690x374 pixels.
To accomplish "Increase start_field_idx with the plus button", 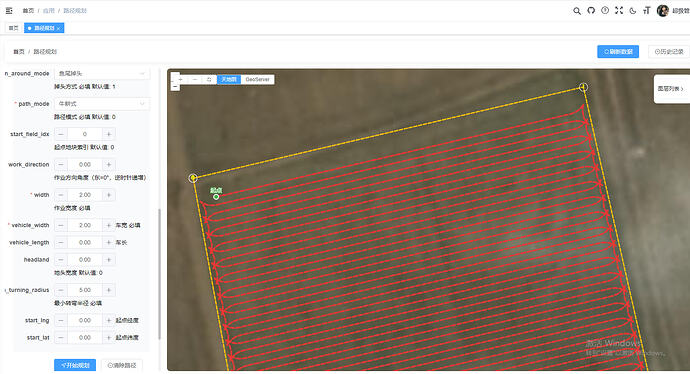I will (x=109, y=134).
